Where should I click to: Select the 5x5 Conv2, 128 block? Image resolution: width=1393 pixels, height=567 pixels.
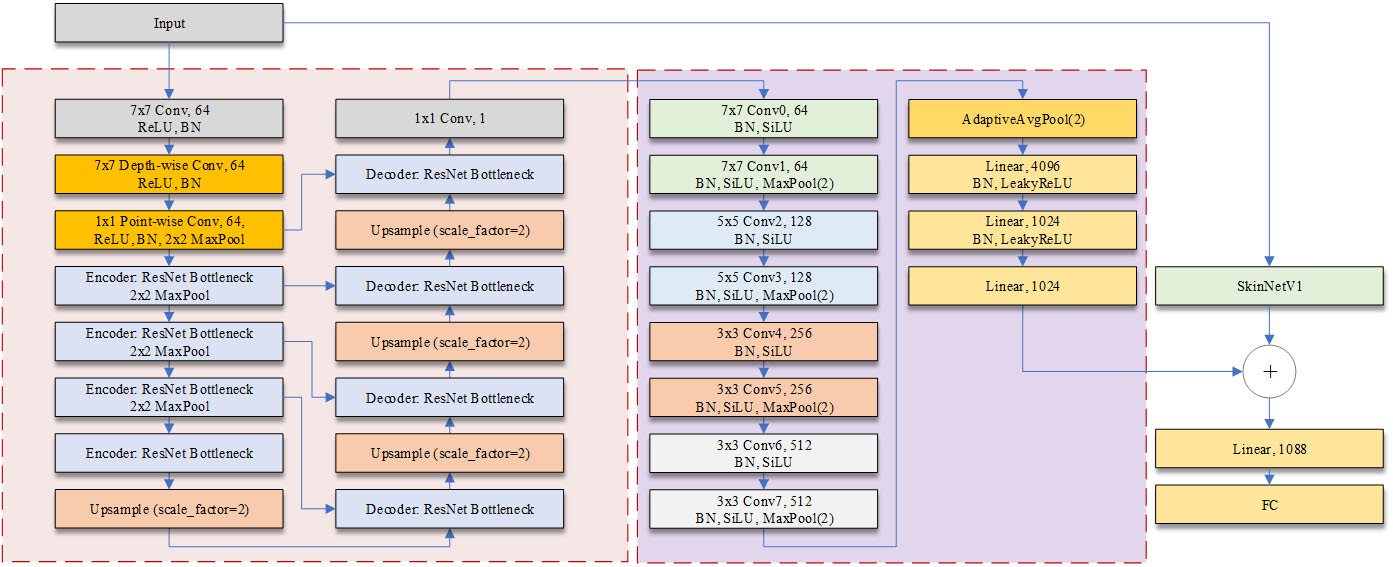764,230
